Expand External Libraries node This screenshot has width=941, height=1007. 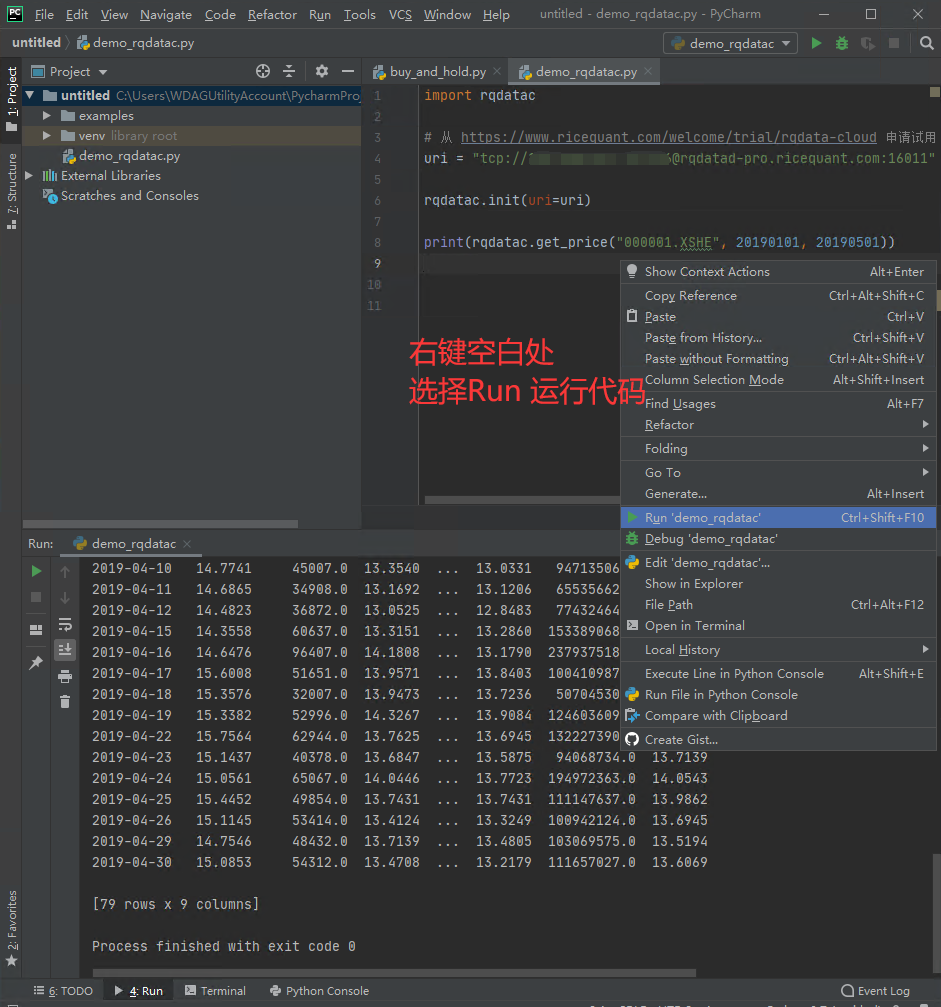[30, 175]
